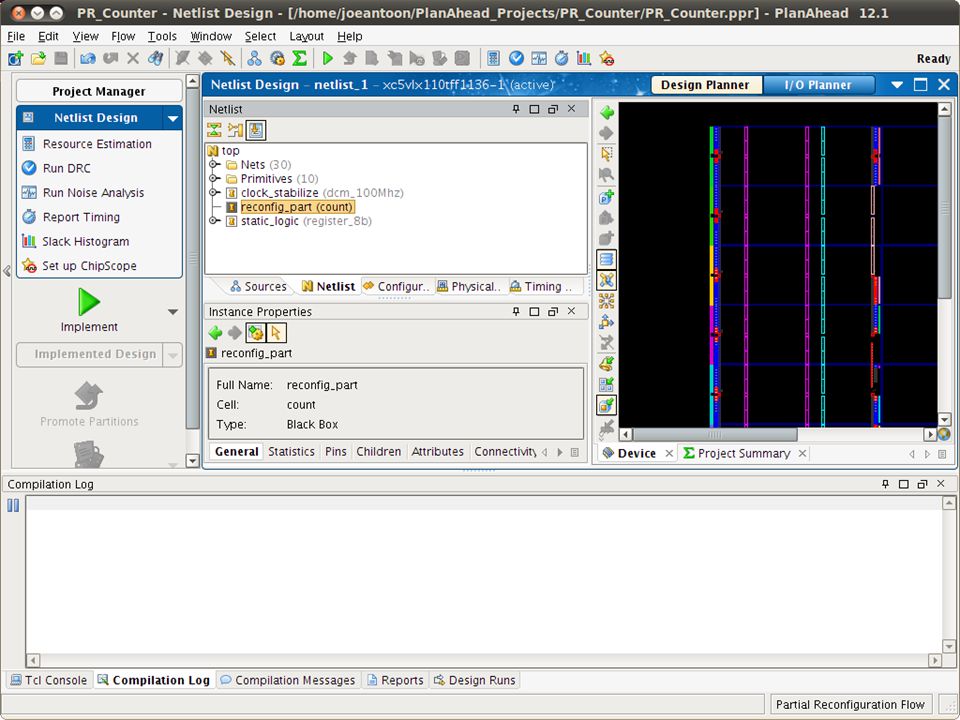Click the Settings gear icon in main toolbar
Image resolution: width=960 pixels, height=720 pixels.
277,59
